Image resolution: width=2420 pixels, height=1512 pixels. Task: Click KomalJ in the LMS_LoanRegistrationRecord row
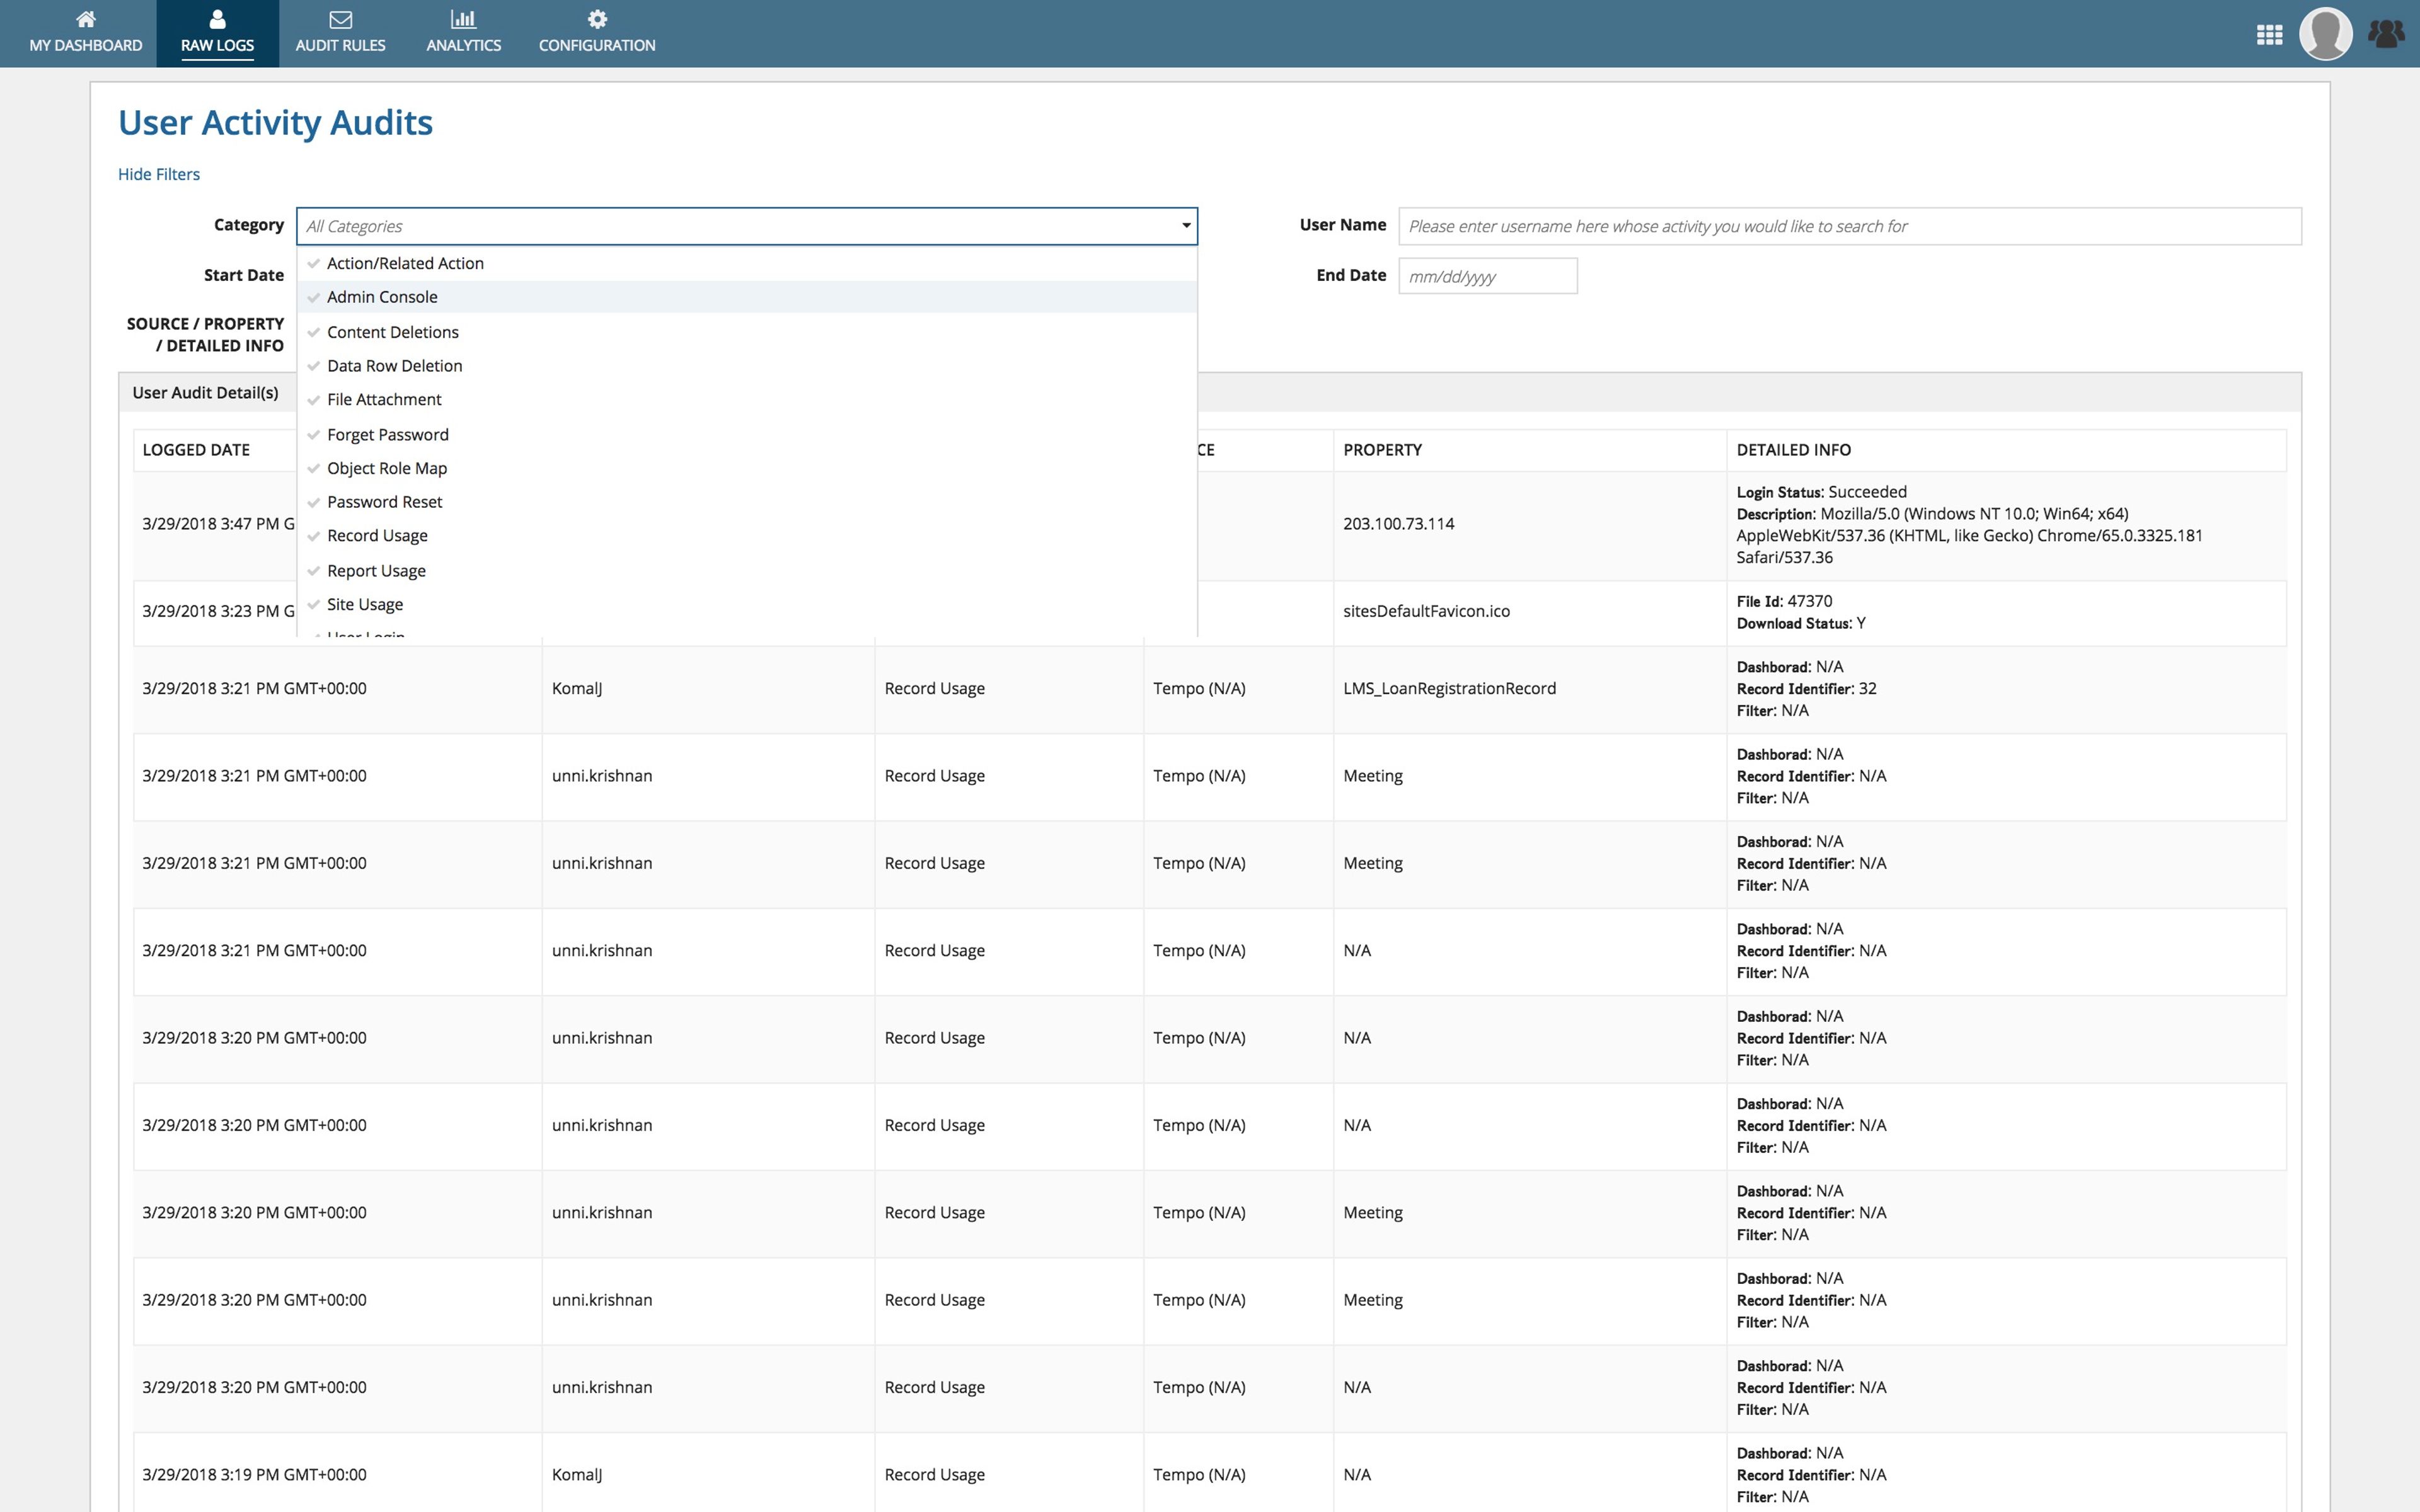pos(577,688)
